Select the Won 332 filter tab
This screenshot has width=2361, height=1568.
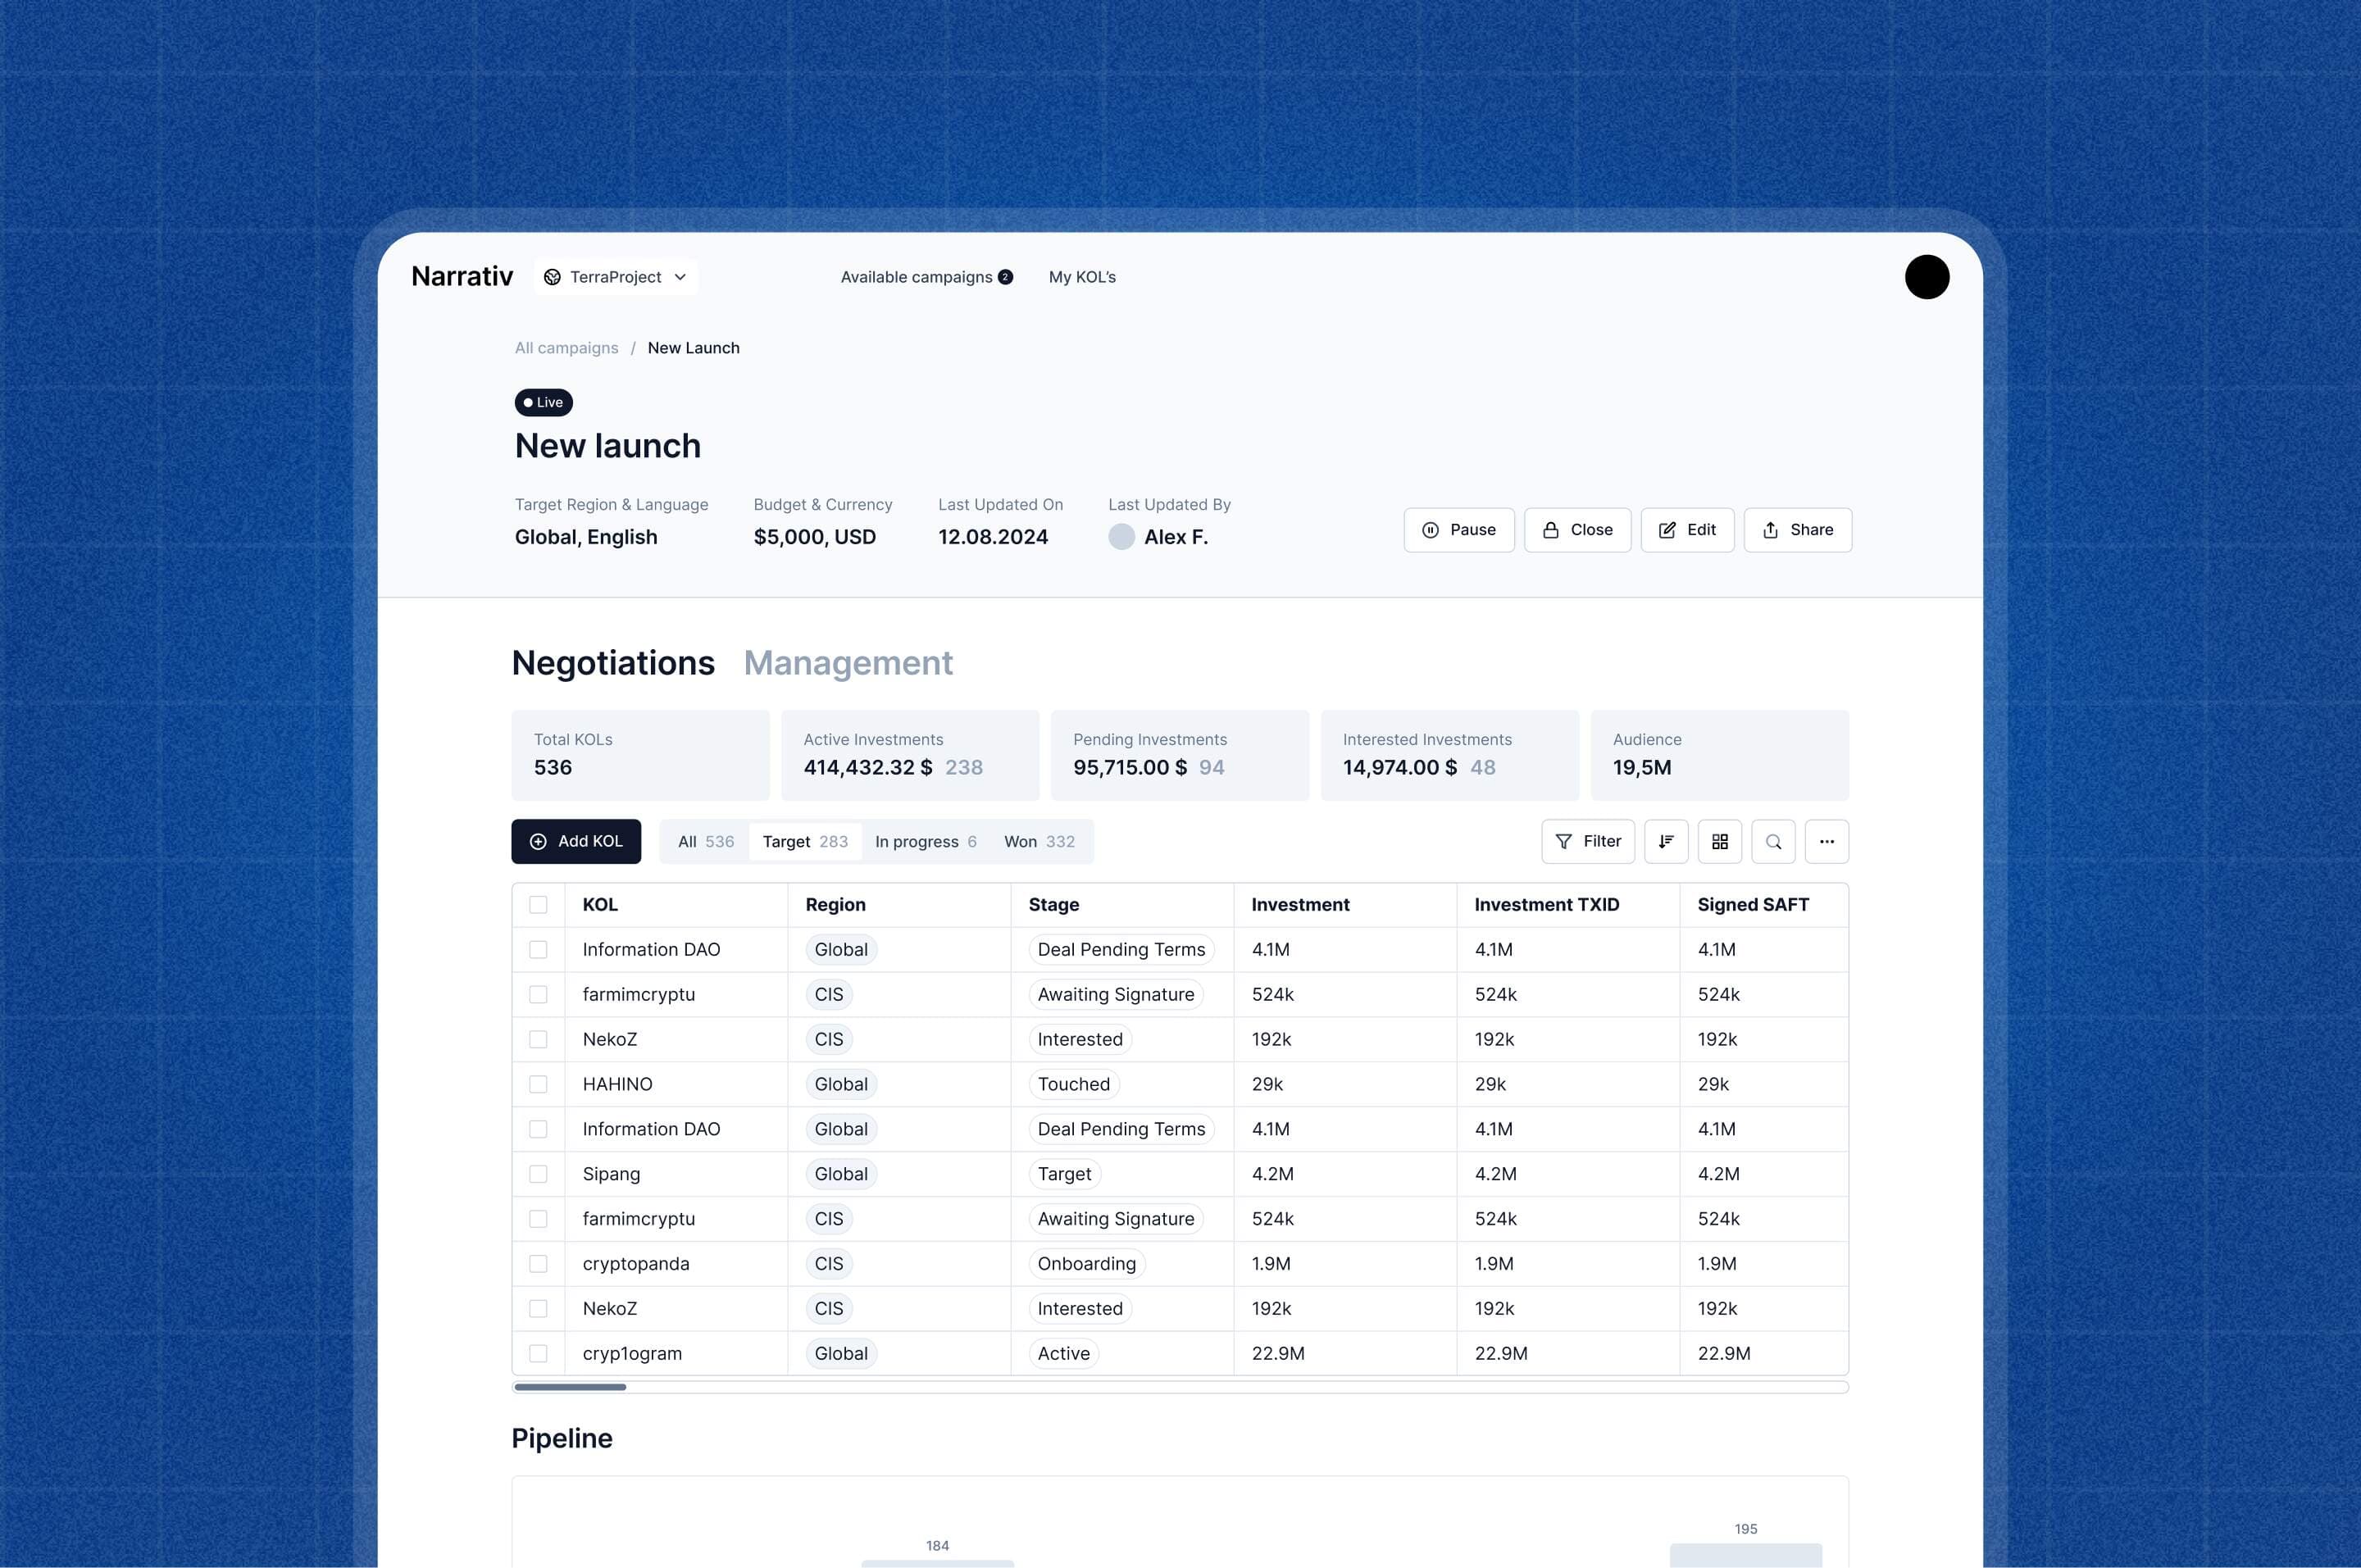point(1040,841)
